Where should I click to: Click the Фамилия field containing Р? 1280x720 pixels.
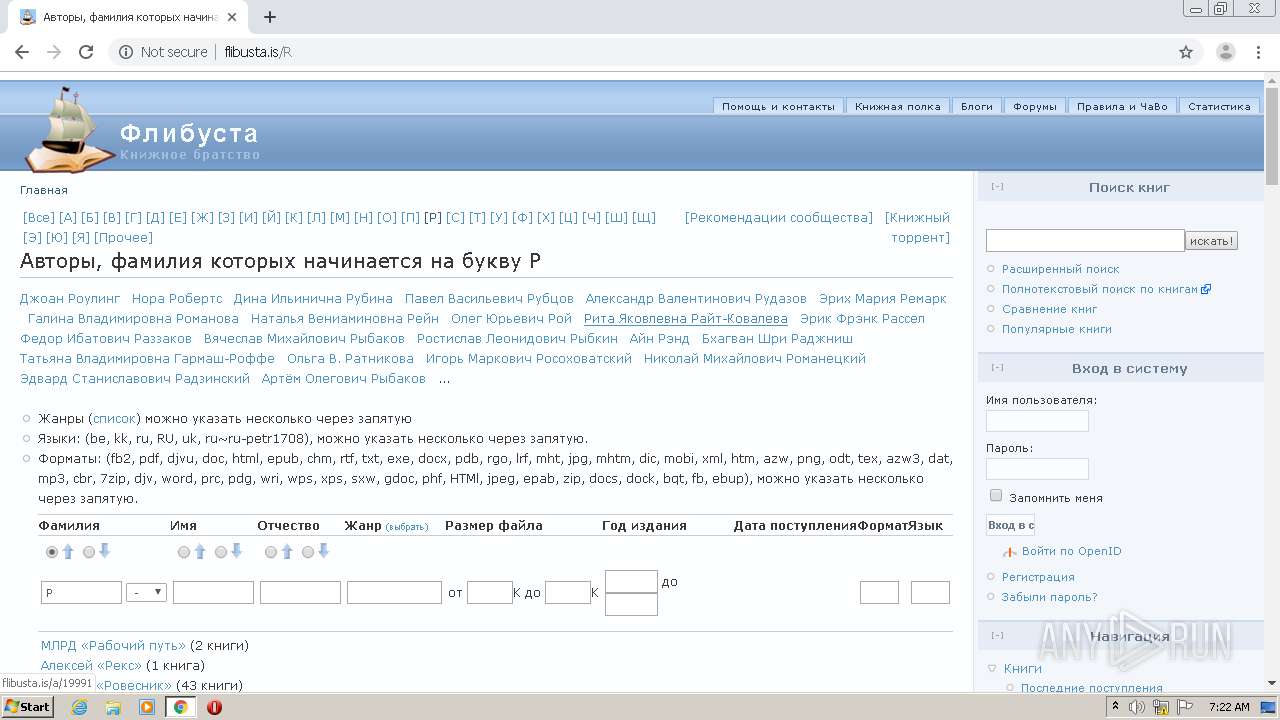[x=81, y=593]
